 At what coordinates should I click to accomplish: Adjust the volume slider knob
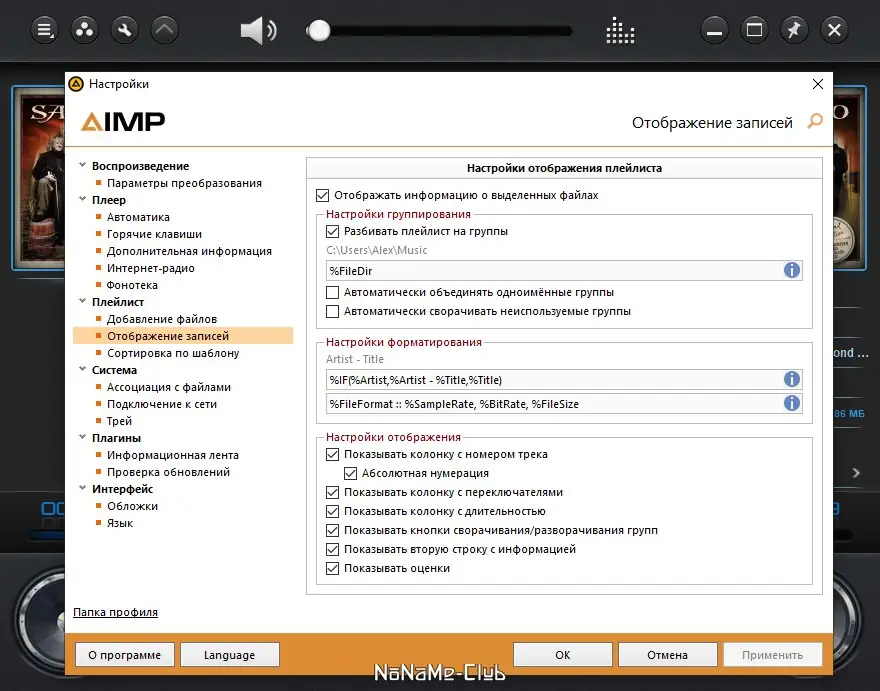pos(319,30)
